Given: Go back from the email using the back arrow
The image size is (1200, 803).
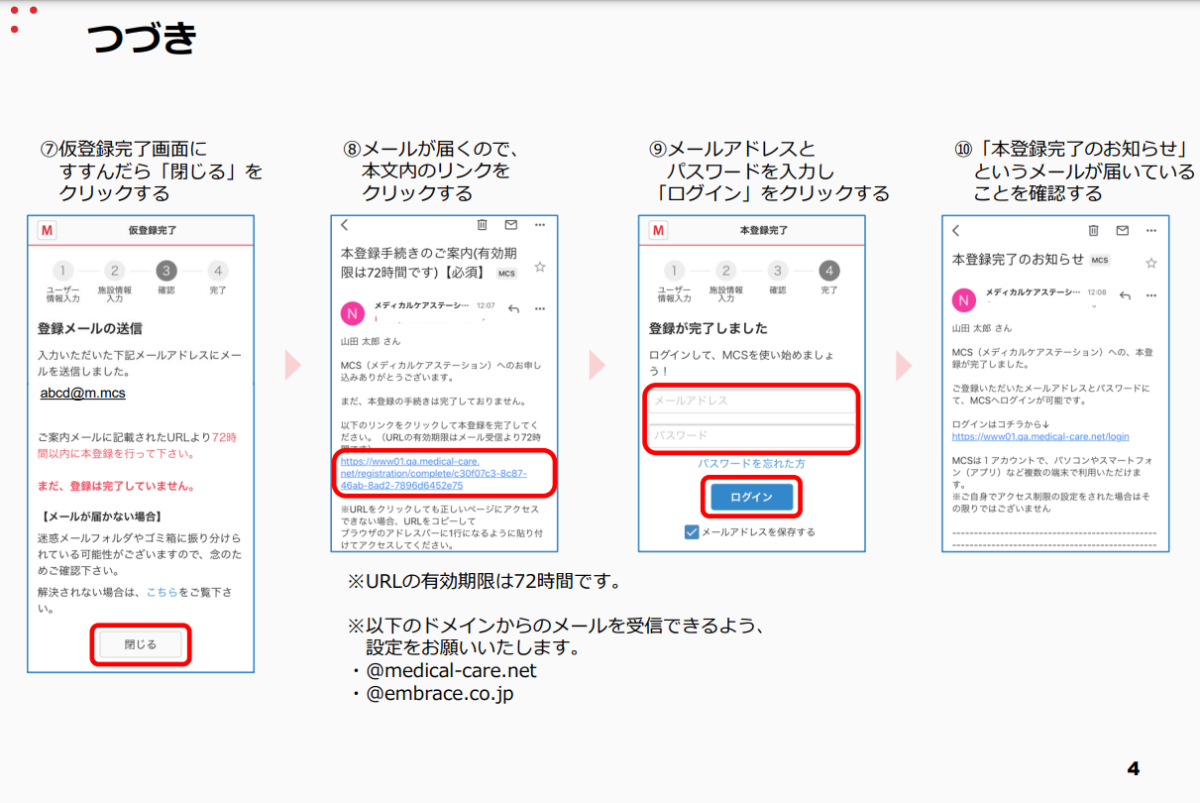Looking at the screenshot, I should coord(344,227).
